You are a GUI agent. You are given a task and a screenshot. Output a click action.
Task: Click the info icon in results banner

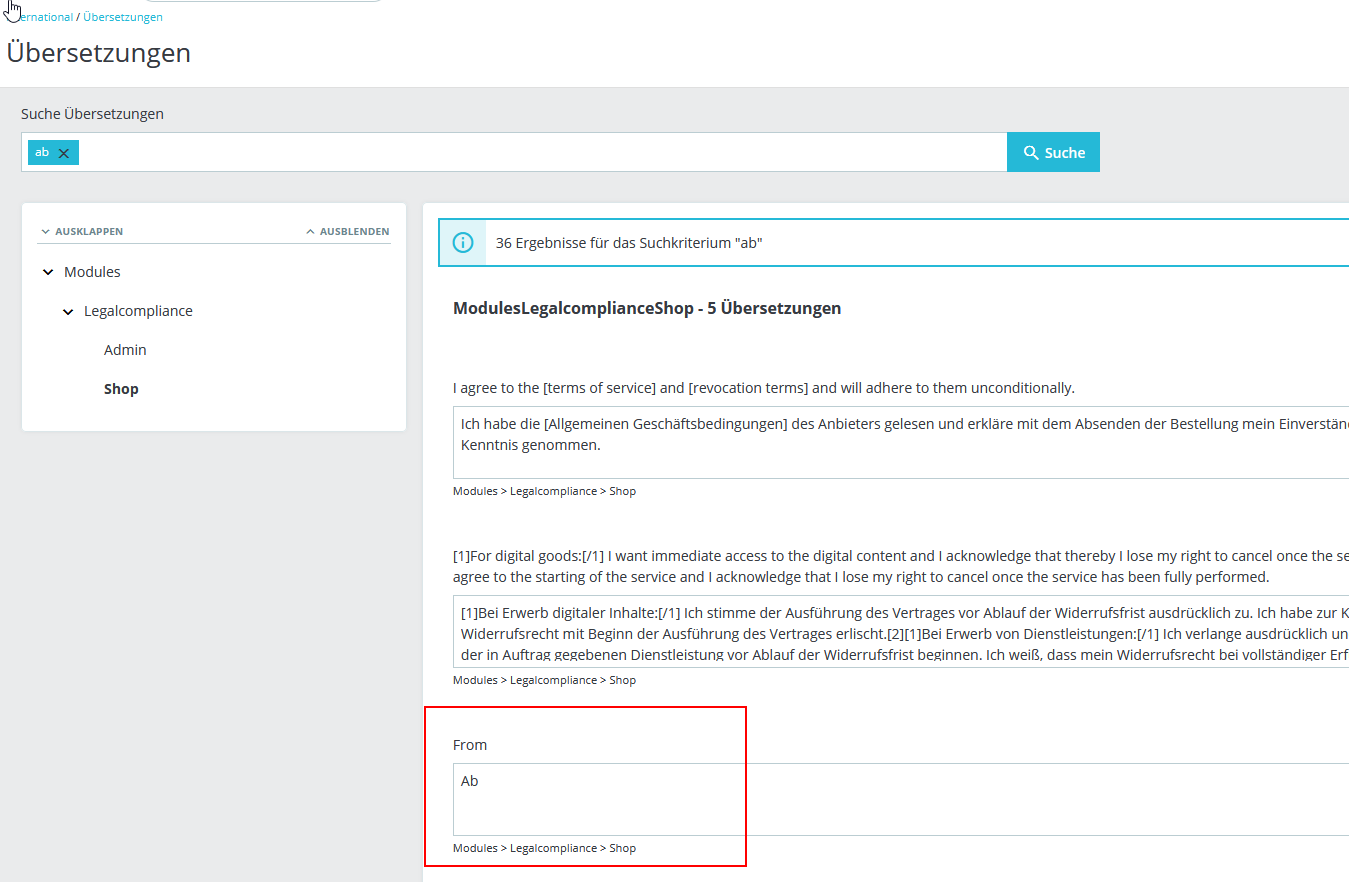463,243
